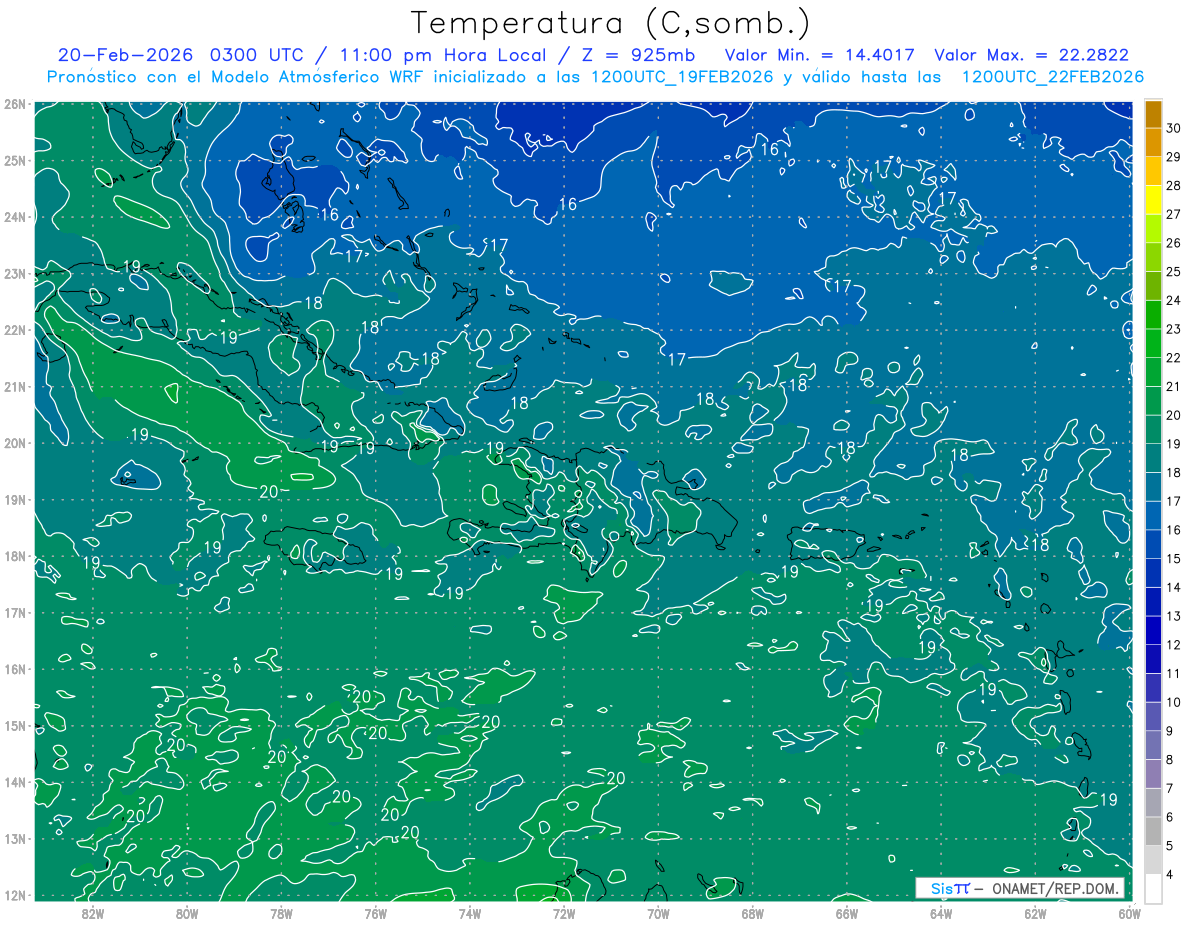Pick the color bar swatch labeled 15
Image resolution: width=1200 pixels, height=927 pixels.
1154,543
